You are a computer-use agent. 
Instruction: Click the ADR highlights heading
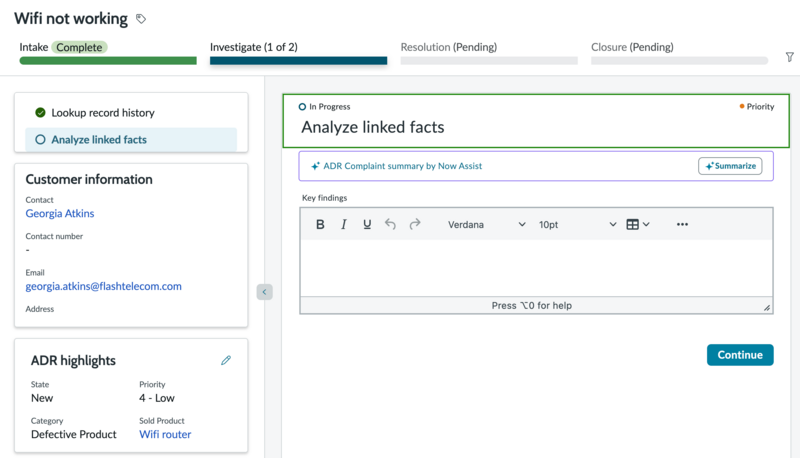click(x=73, y=361)
